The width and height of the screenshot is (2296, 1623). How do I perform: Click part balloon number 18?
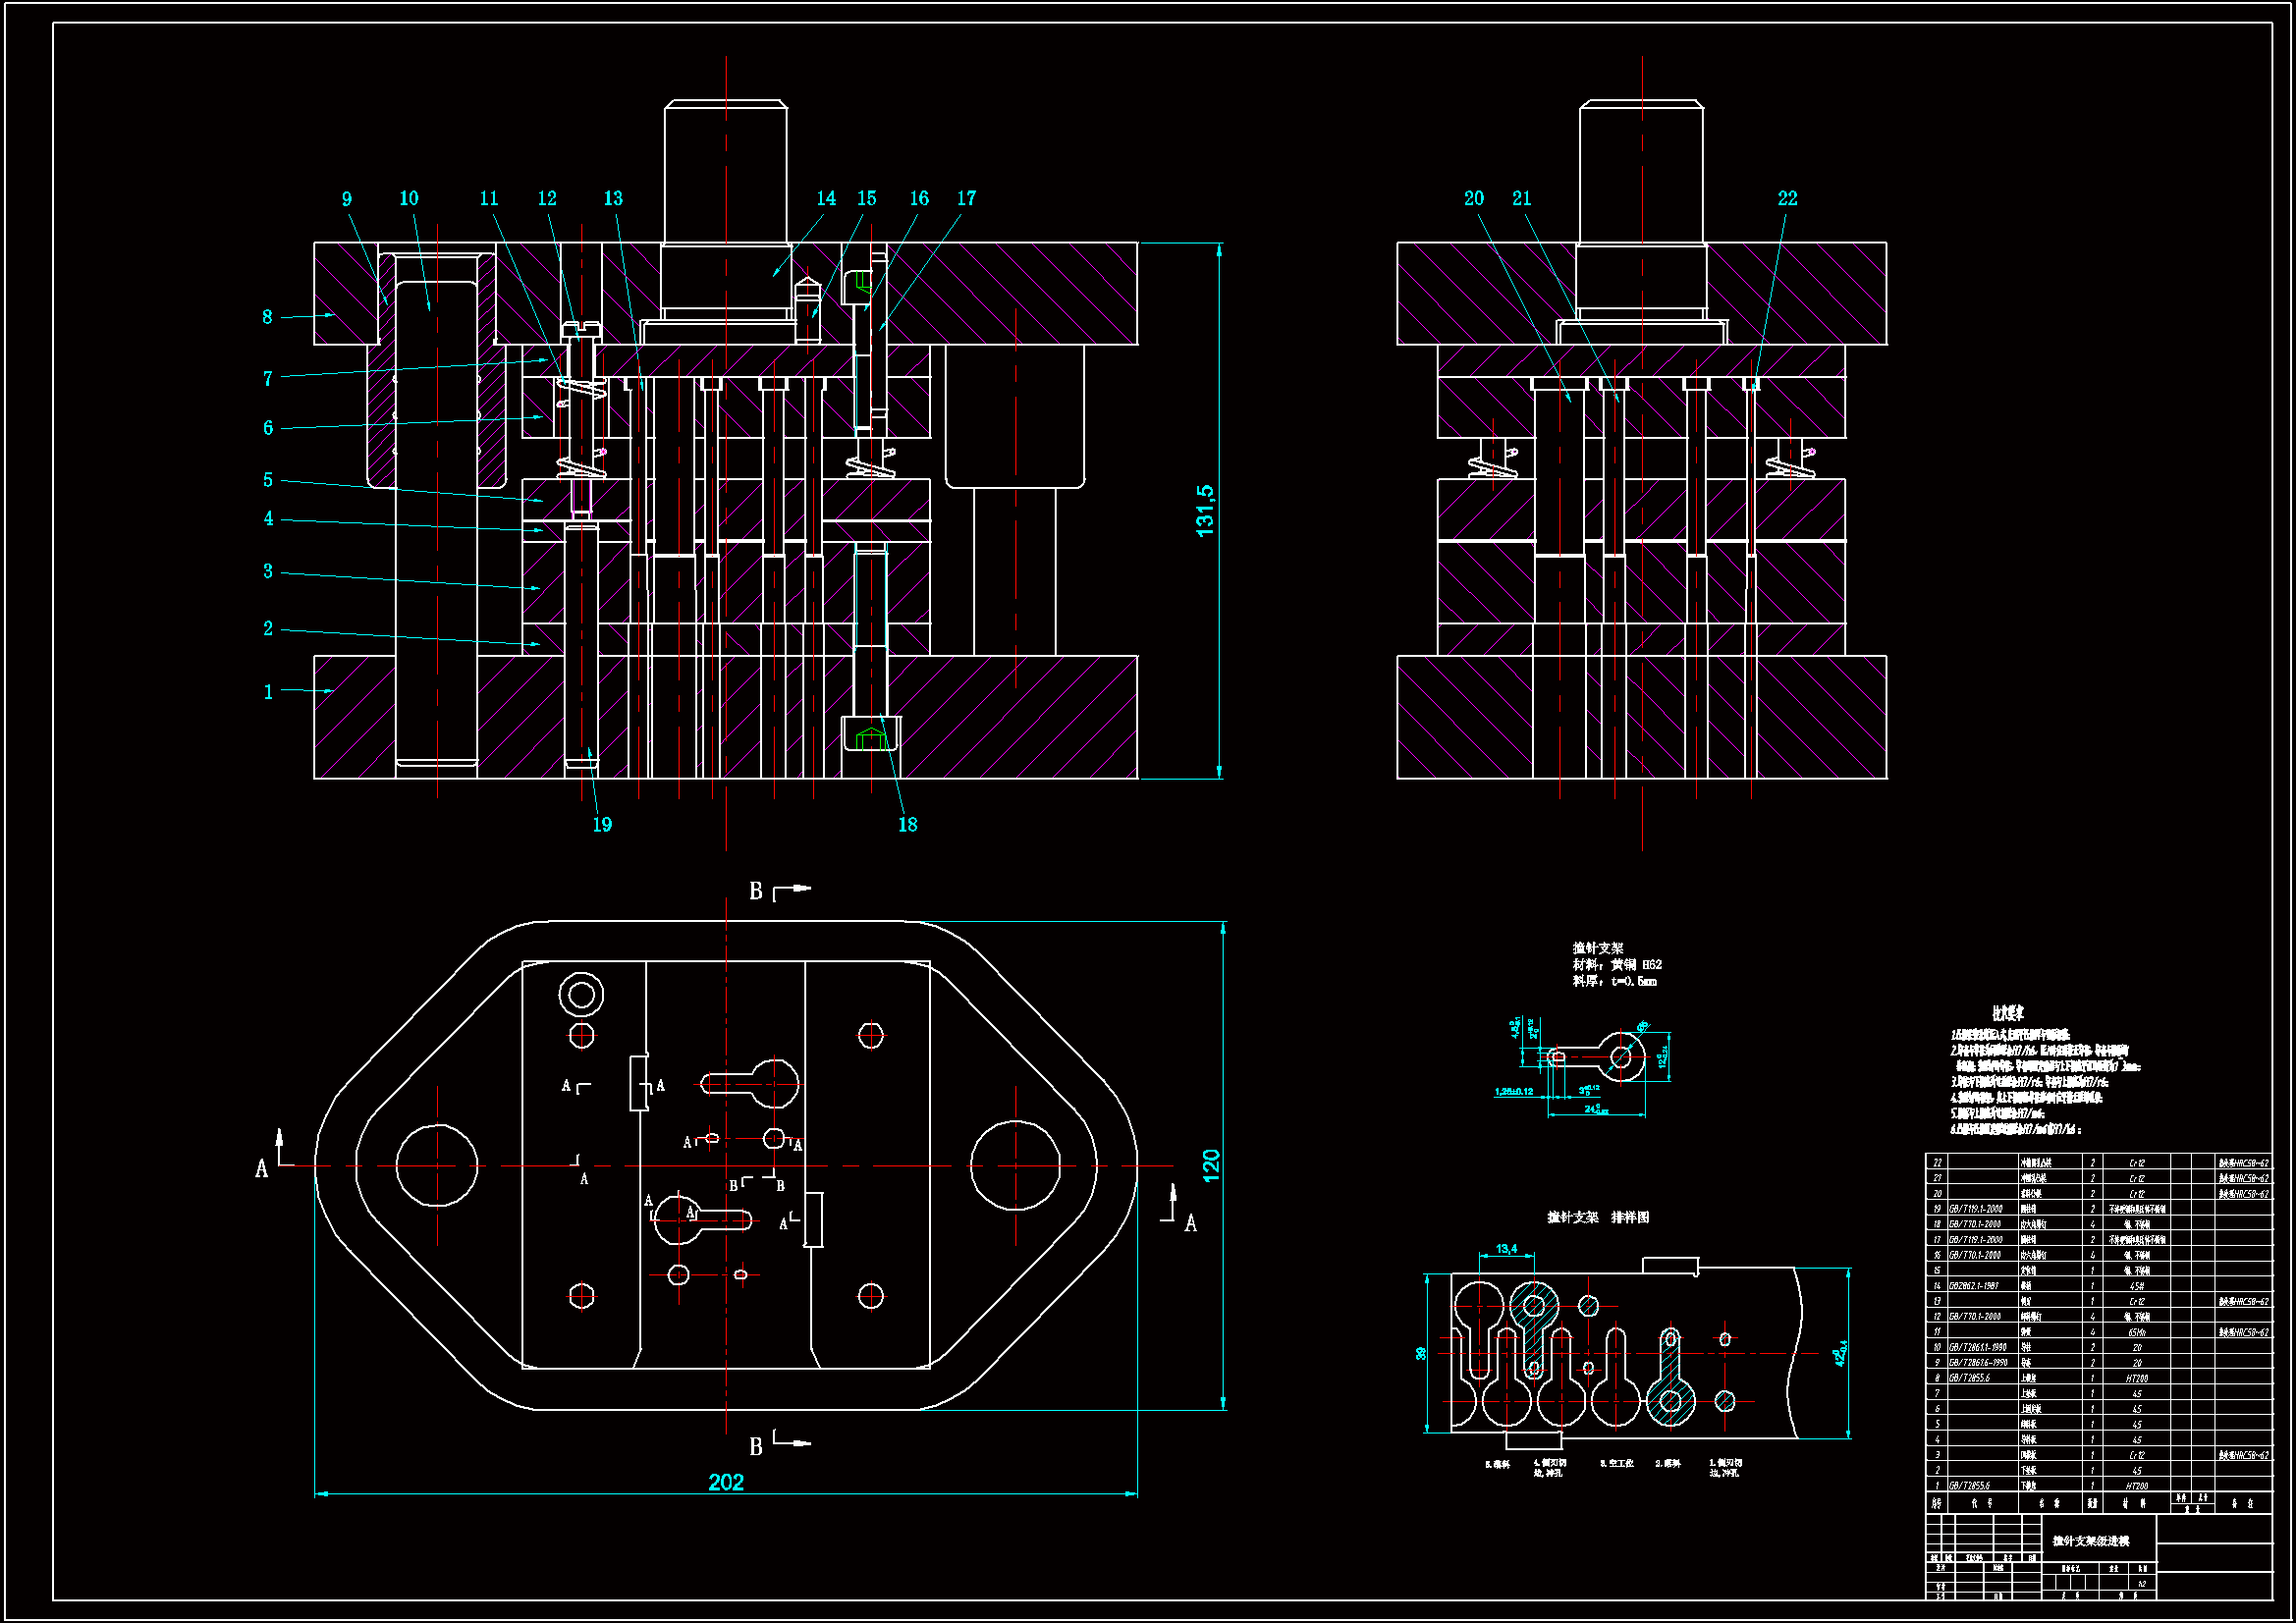click(x=907, y=825)
